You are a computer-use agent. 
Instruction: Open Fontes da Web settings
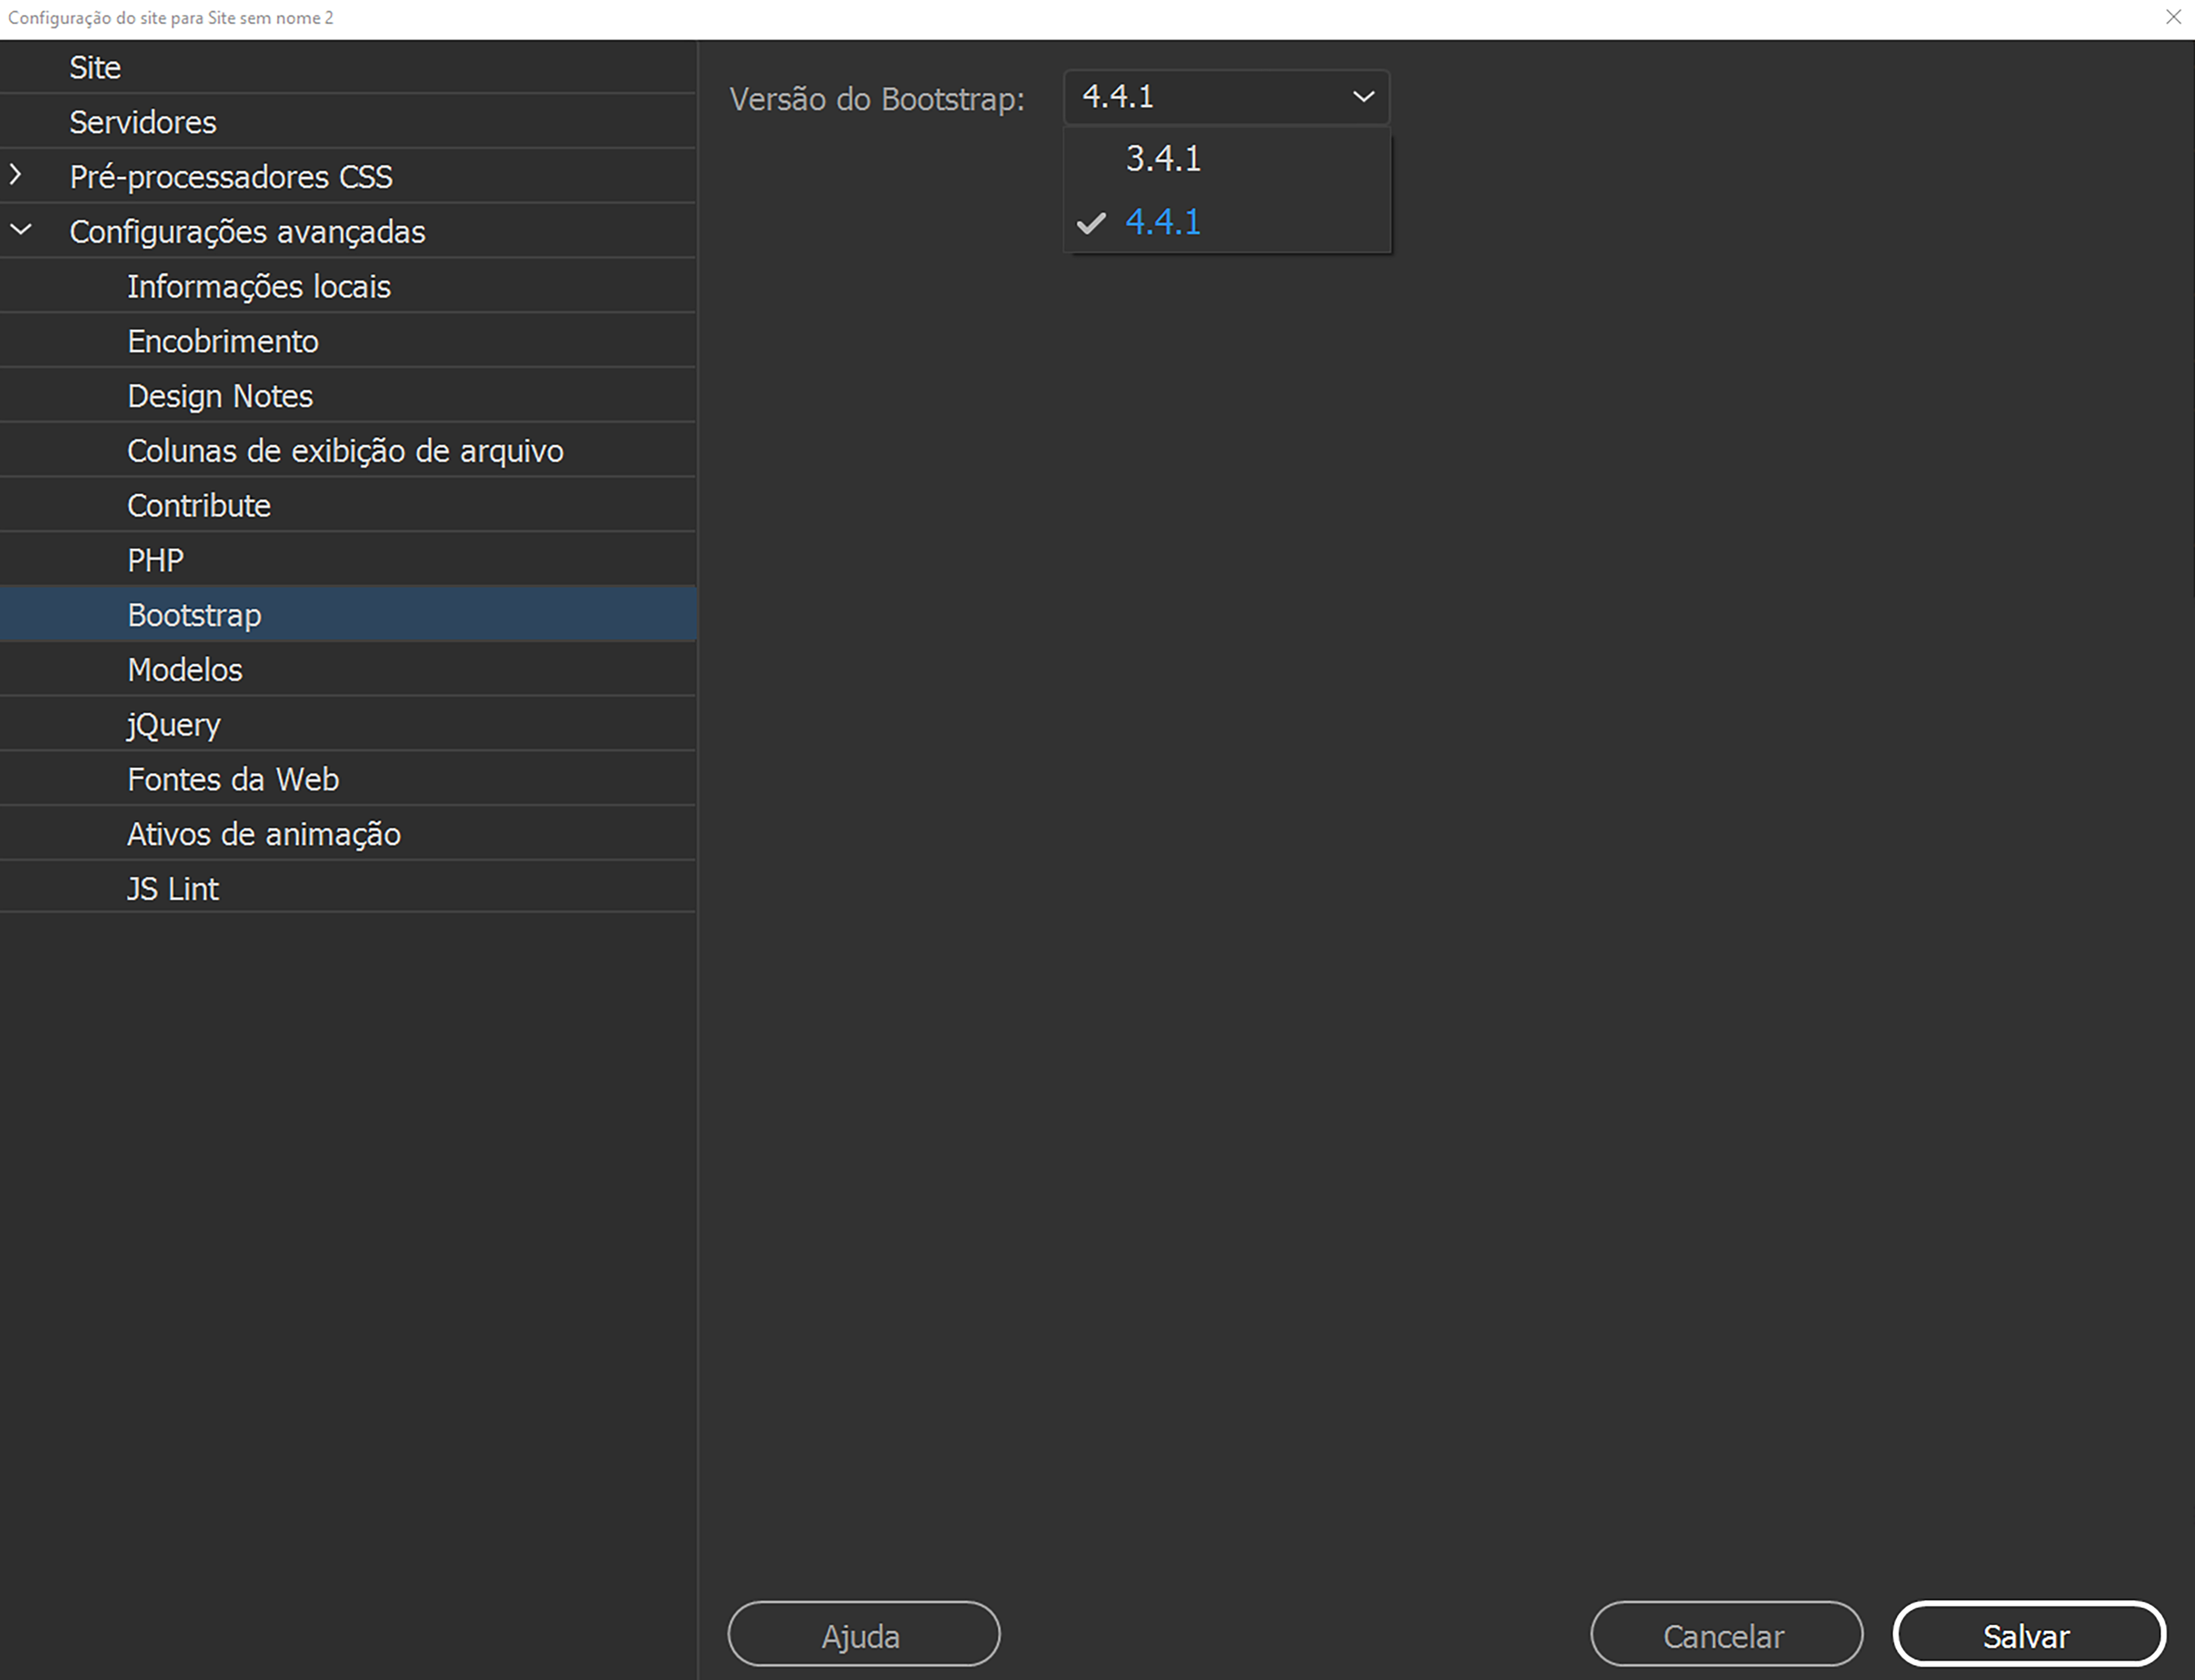coord(233,778)
